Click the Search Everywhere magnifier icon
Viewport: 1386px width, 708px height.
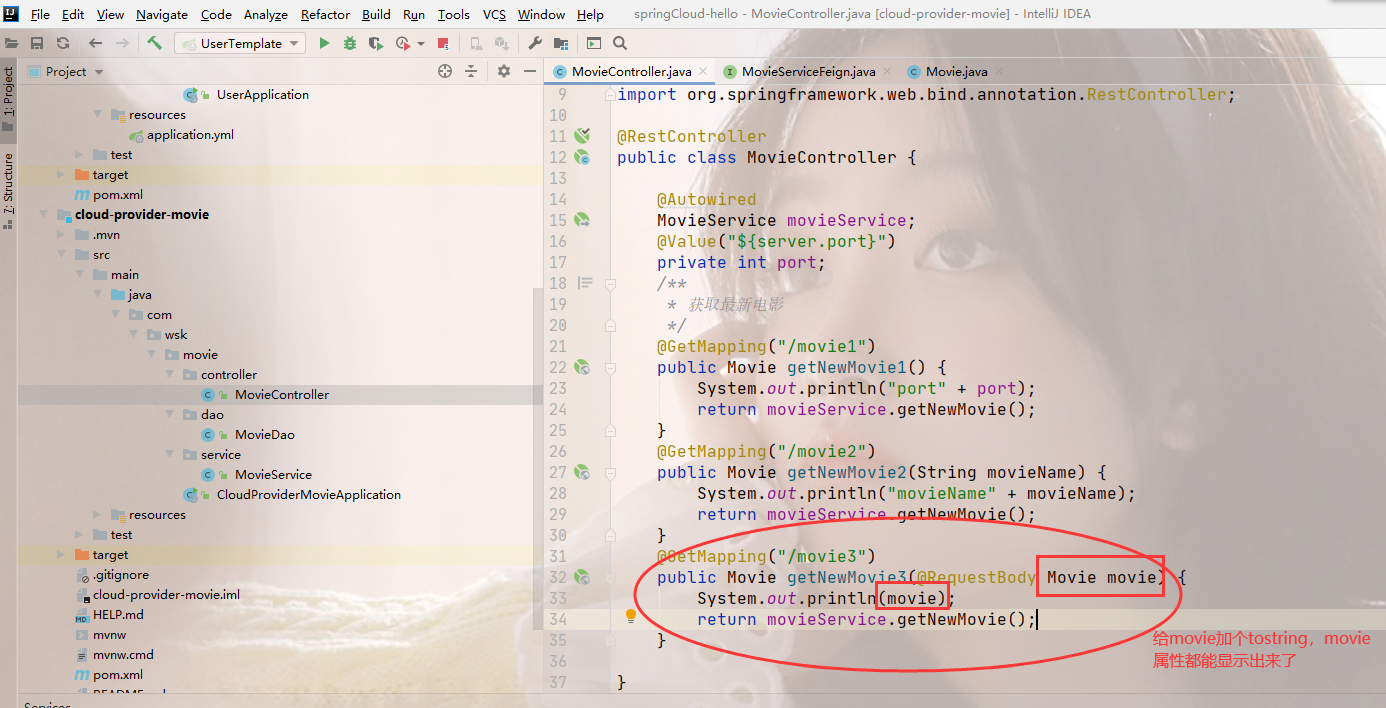click(620, 43)
